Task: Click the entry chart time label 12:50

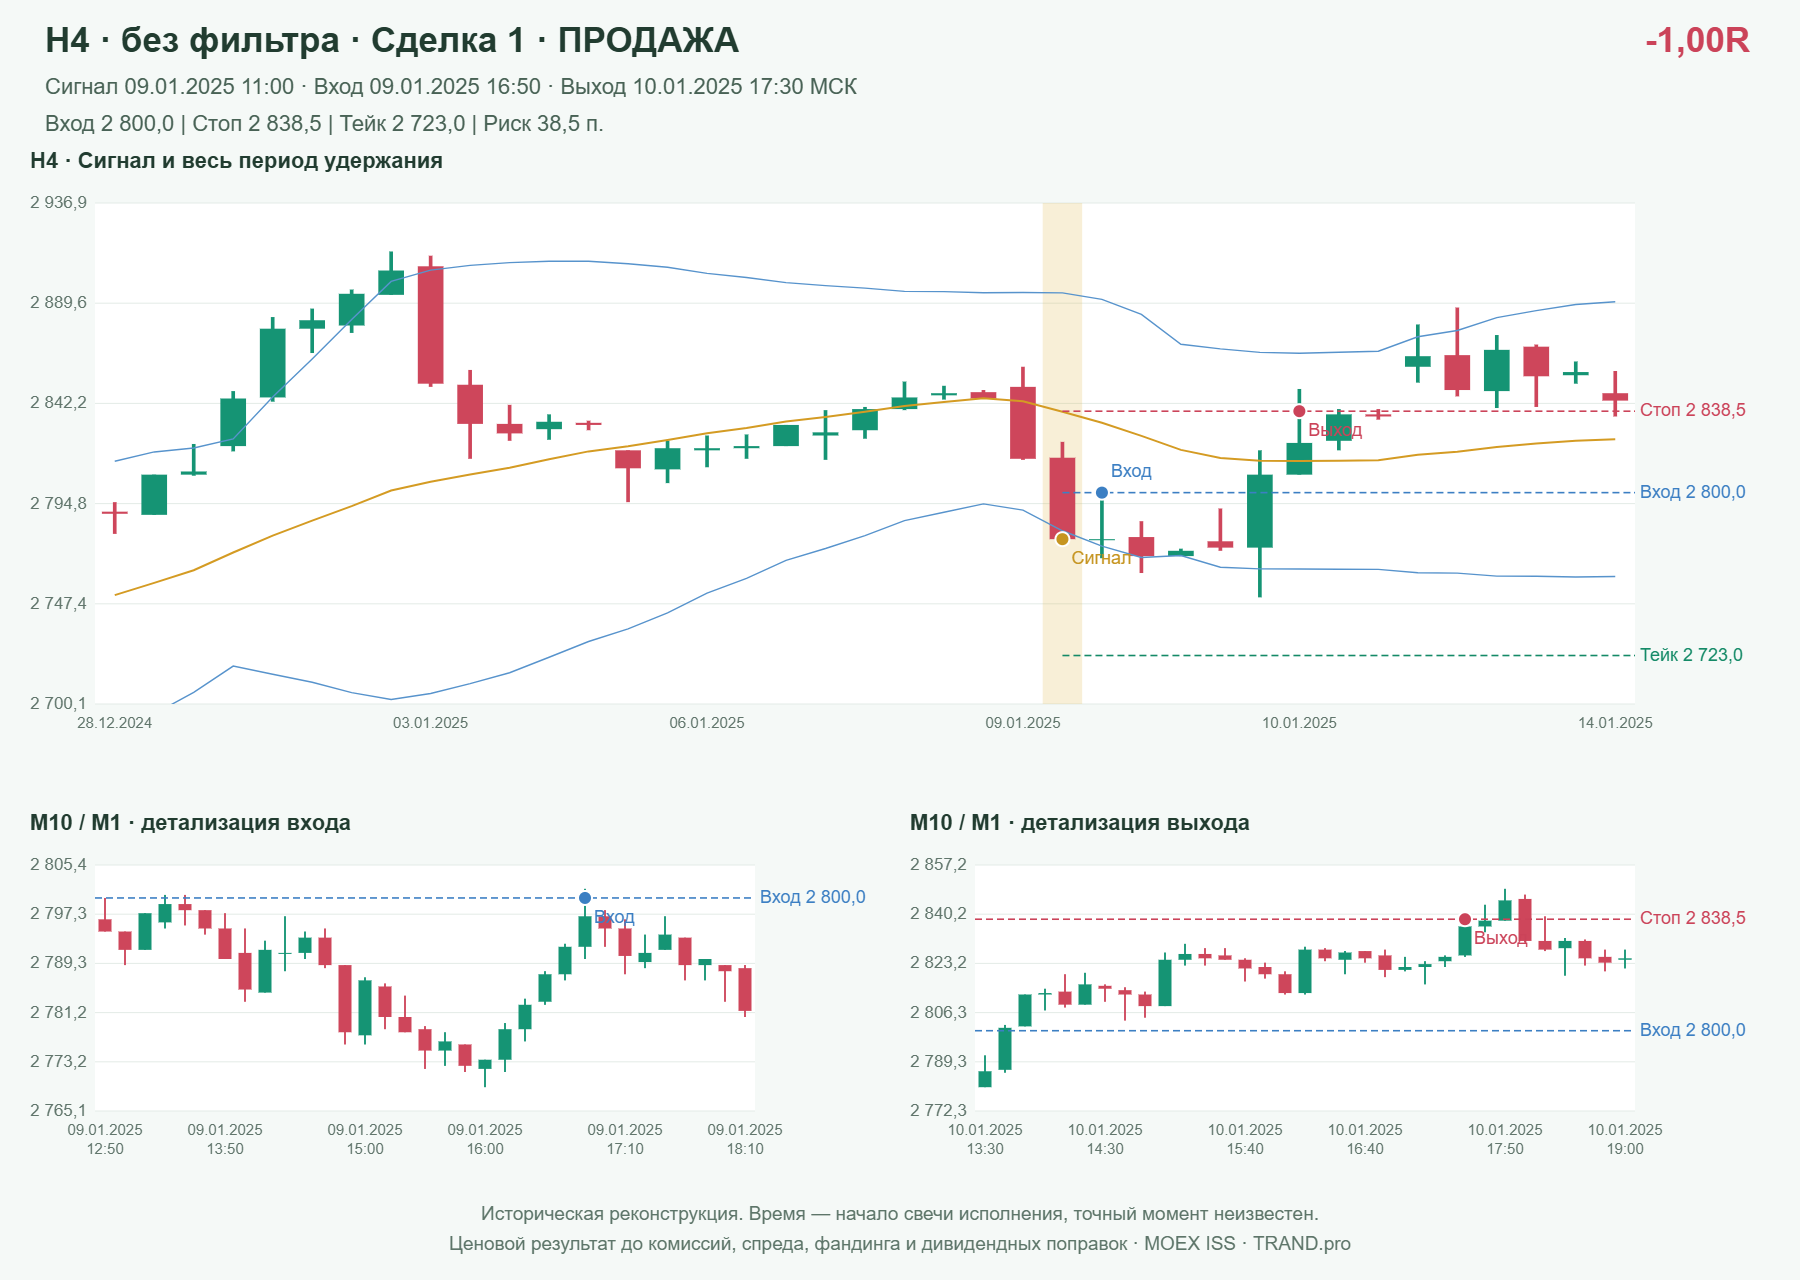Action: [105, 1149]
